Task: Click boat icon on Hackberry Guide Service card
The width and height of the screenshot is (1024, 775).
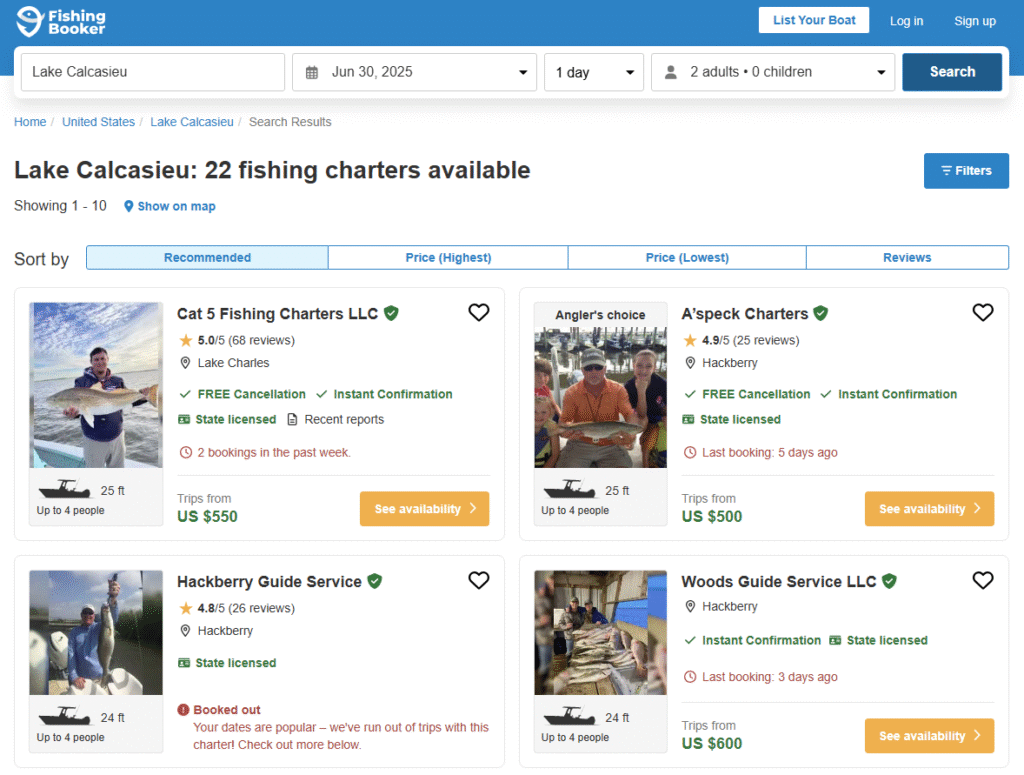Action: pos(65,716)
